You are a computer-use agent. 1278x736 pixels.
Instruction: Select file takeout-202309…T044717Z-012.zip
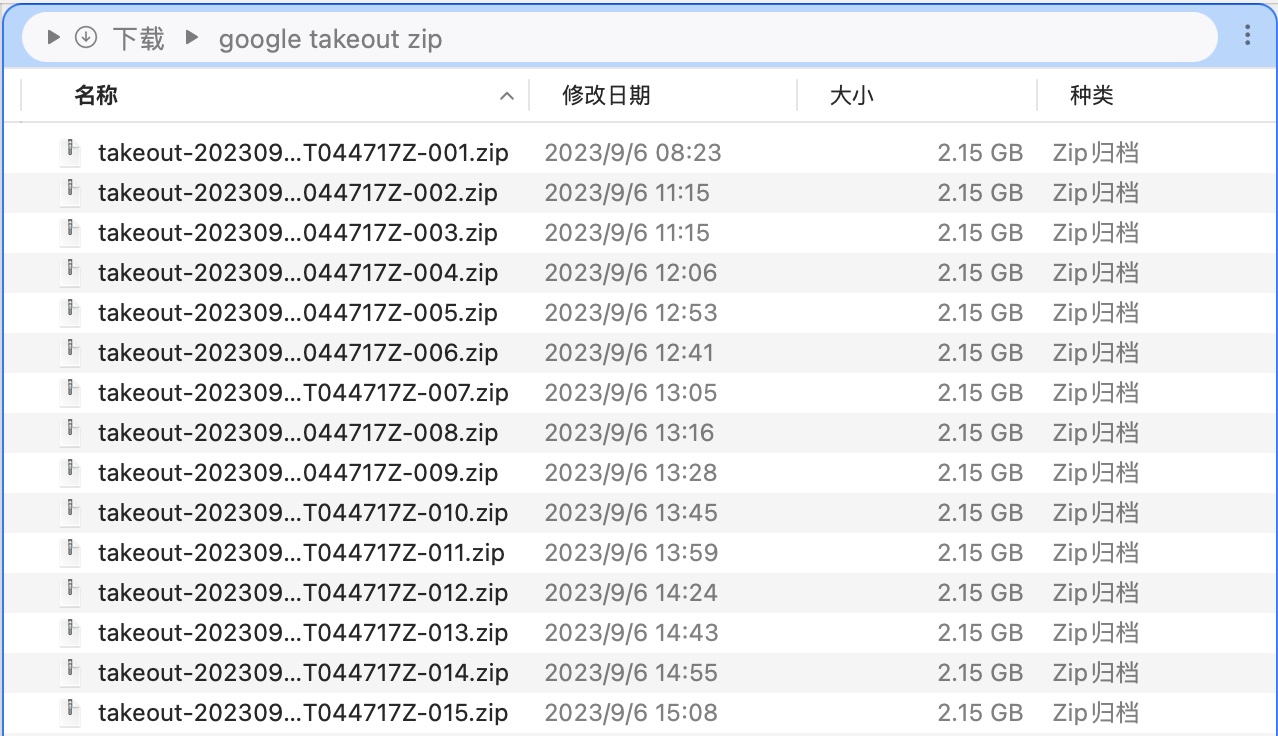pos(303,593)
